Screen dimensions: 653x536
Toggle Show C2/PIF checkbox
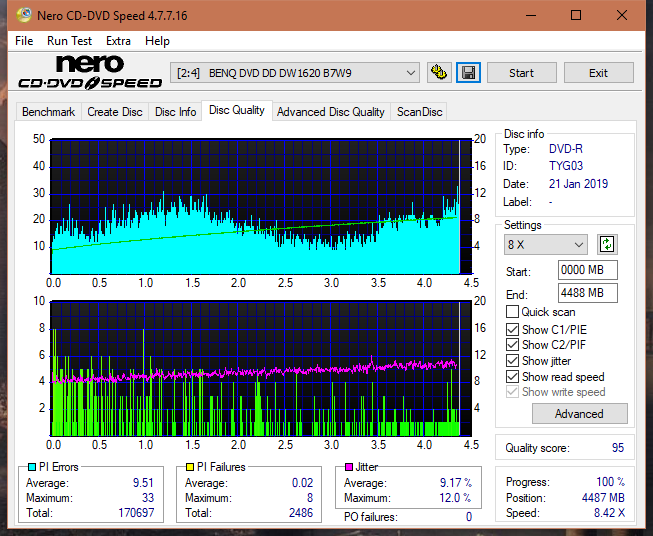tap(512, 344)
